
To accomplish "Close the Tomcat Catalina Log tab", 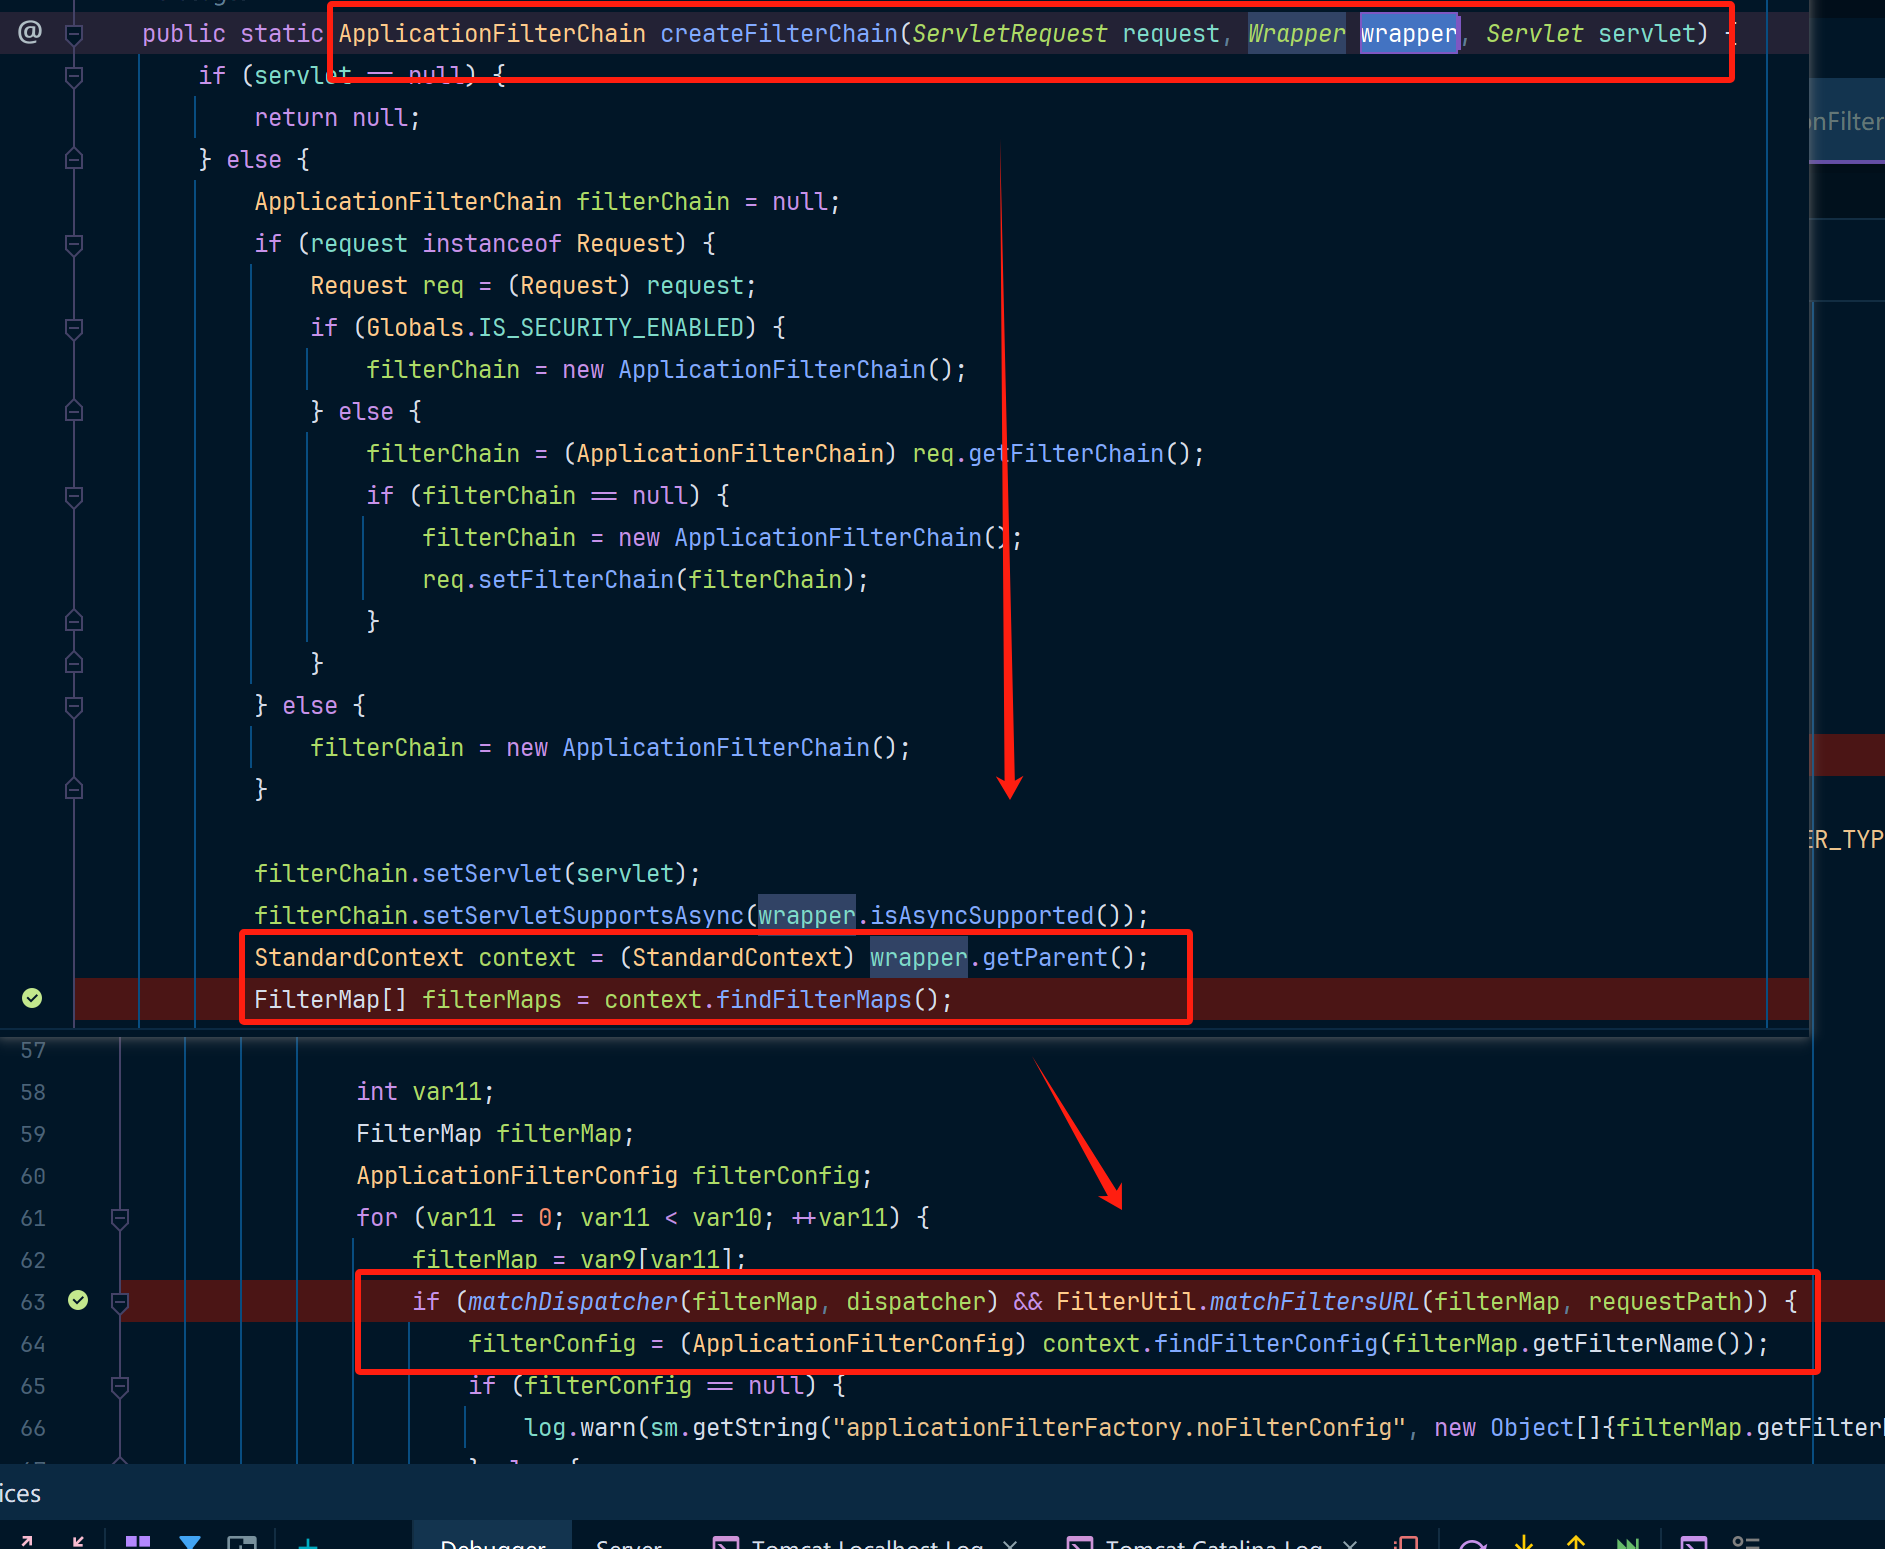I will (1350, 1543).
